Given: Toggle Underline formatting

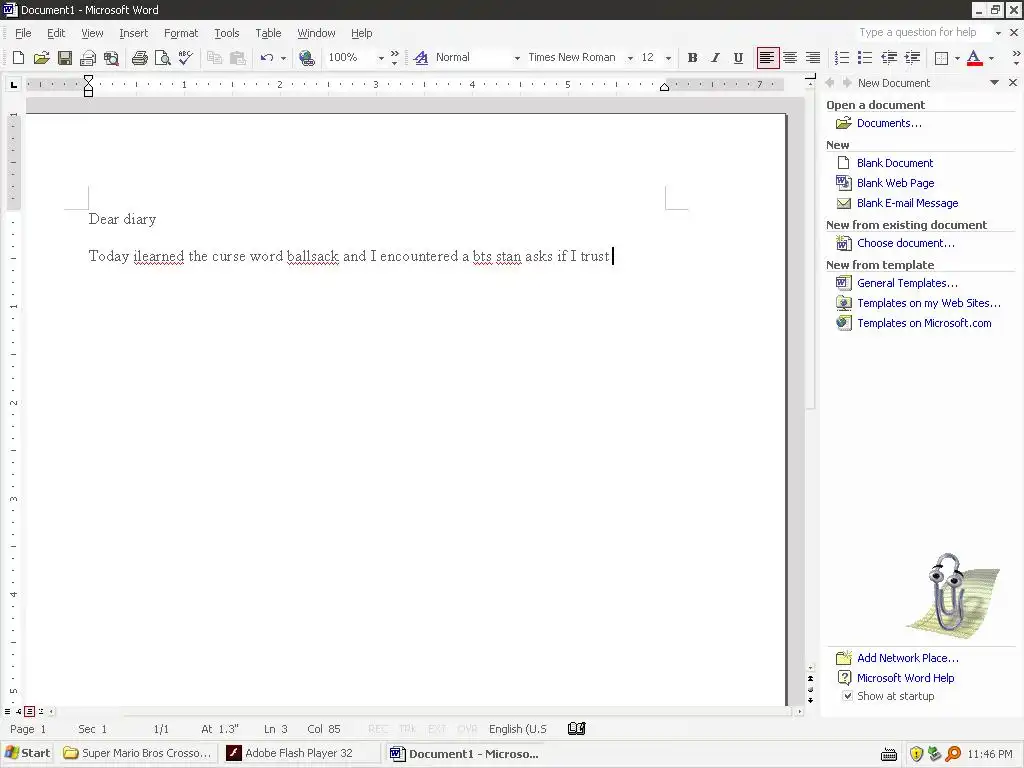Looking at the screenshot, I should coord(738,58).
